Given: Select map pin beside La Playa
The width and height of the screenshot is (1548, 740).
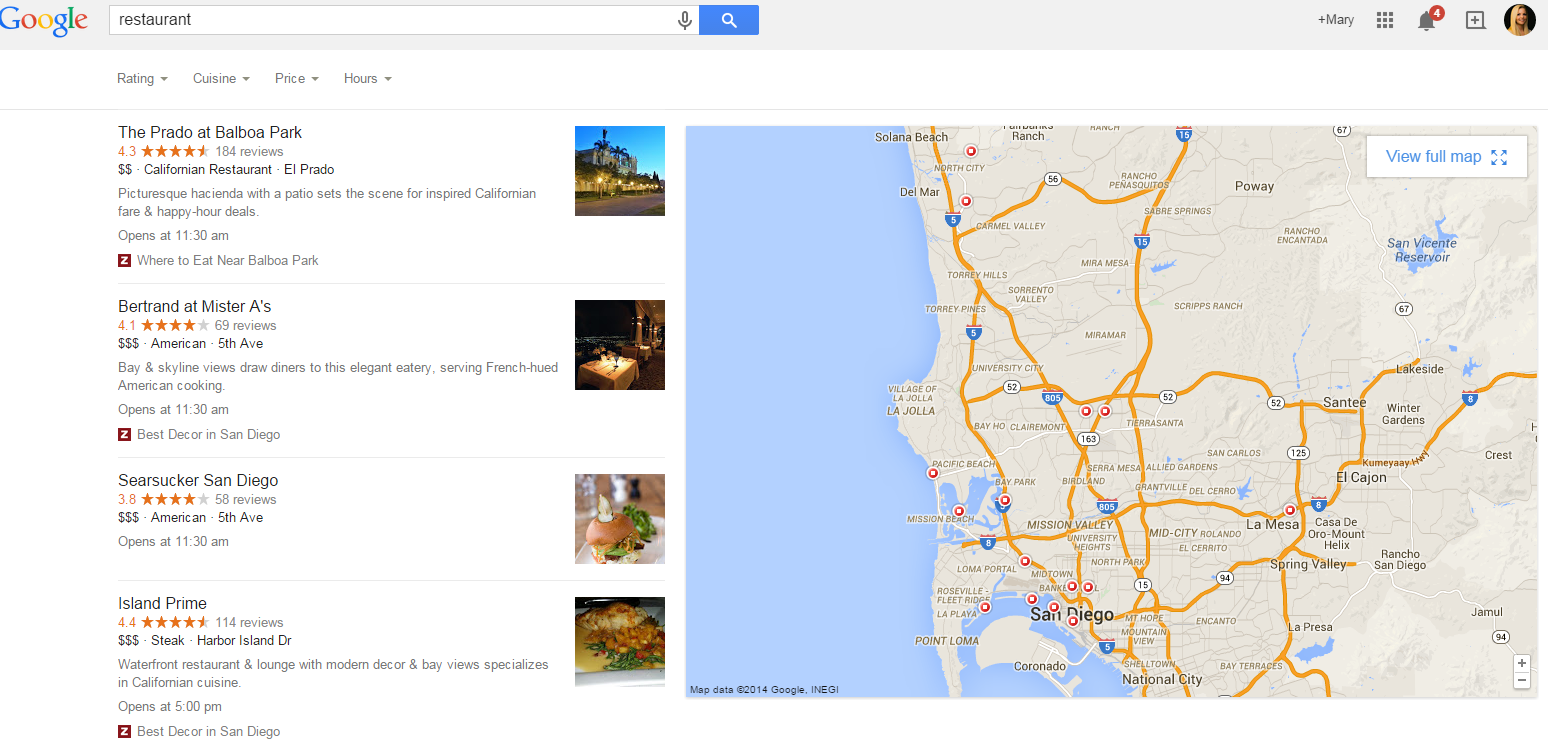Looking at the screenshot, I should click(x=985, y=607).
